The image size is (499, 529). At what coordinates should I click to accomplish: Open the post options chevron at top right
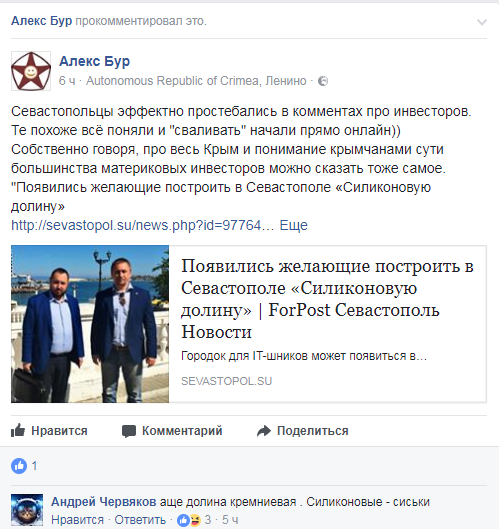pyautogui.click(x=481, y=22)
